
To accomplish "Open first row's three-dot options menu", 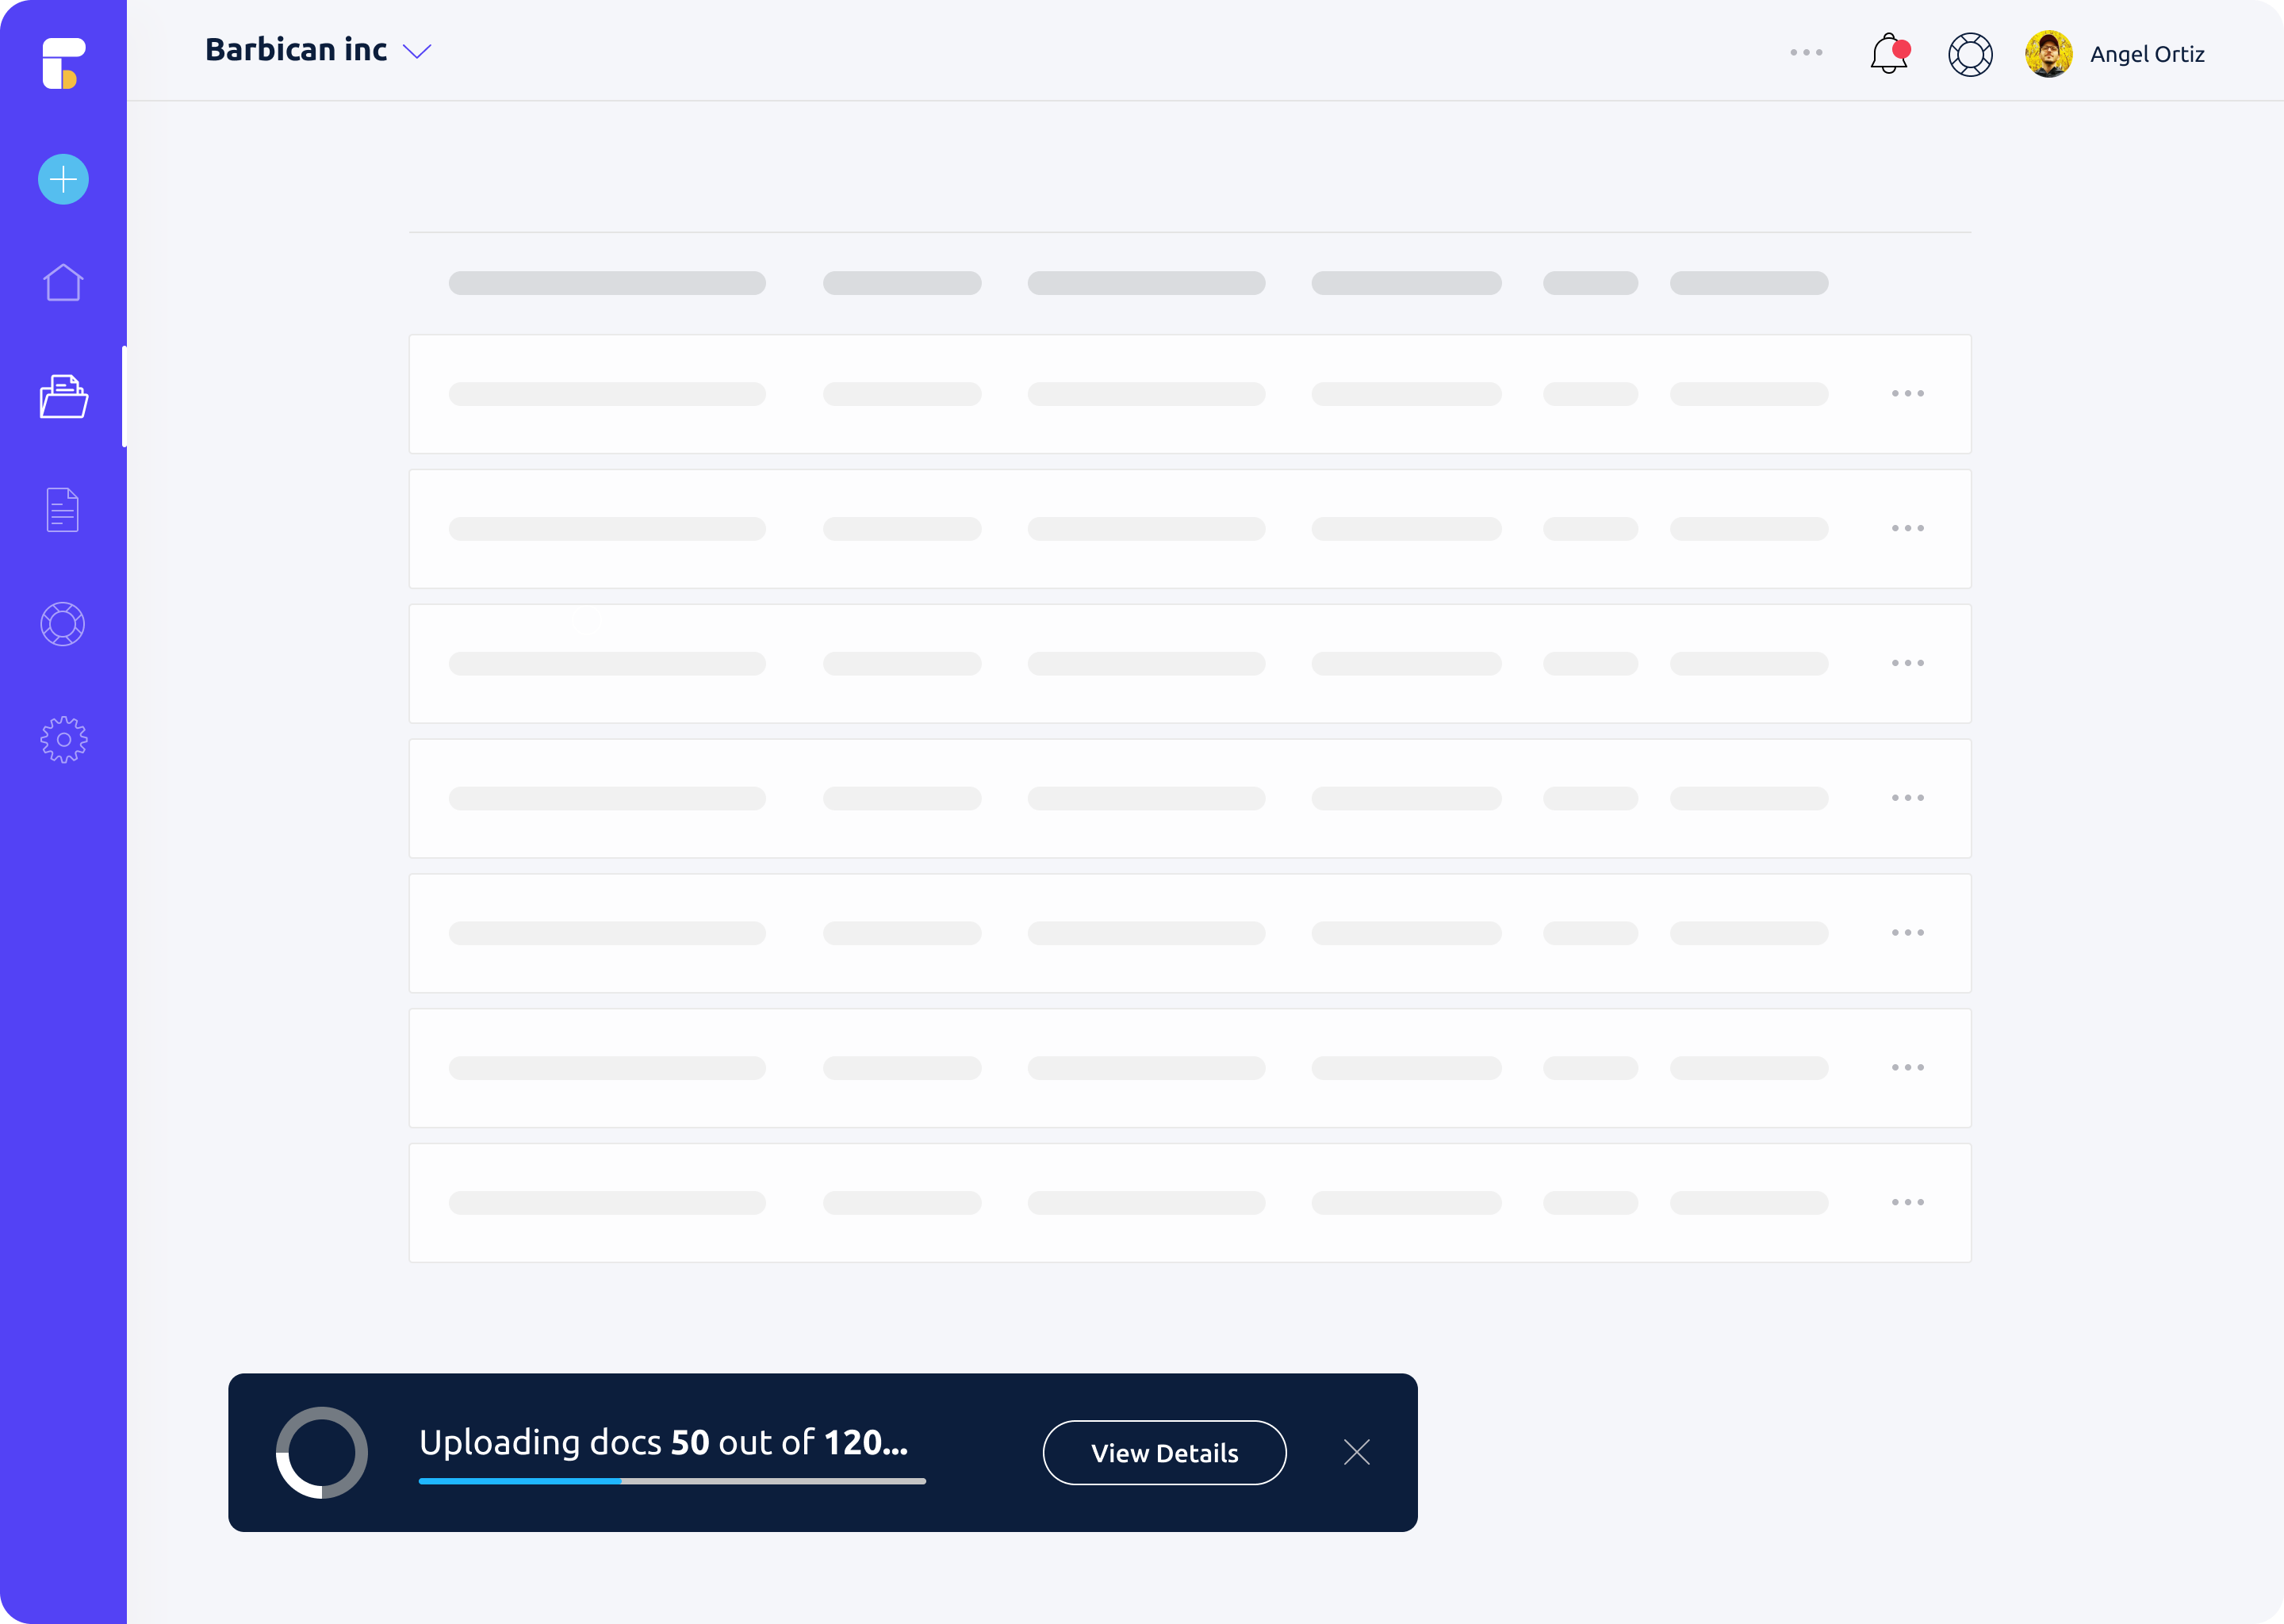I will [x=1907, y=394].
